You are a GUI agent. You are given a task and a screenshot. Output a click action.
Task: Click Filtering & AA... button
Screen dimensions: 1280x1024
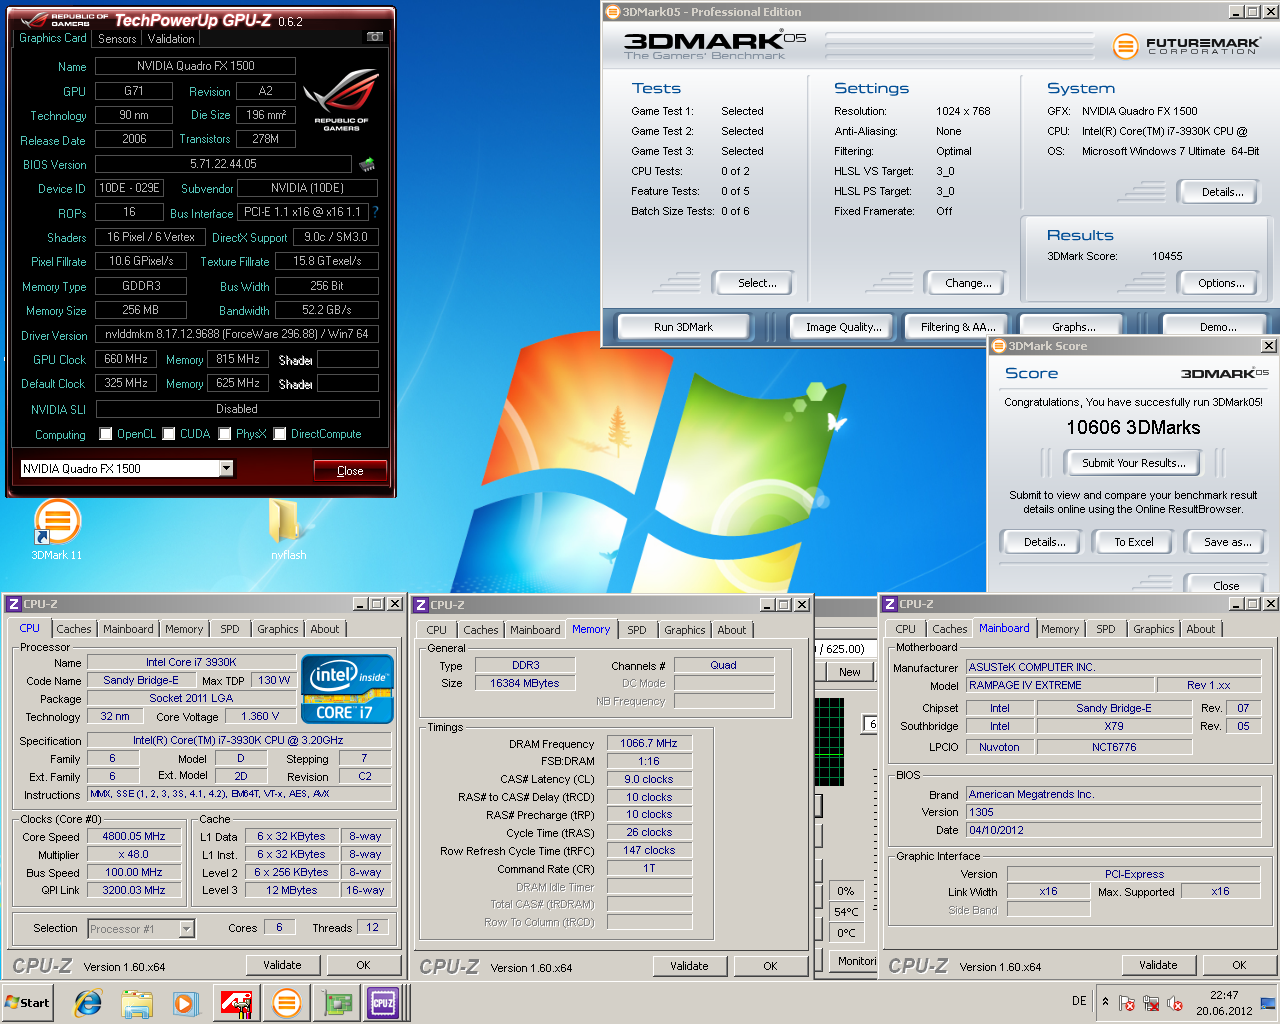(958, 327)
